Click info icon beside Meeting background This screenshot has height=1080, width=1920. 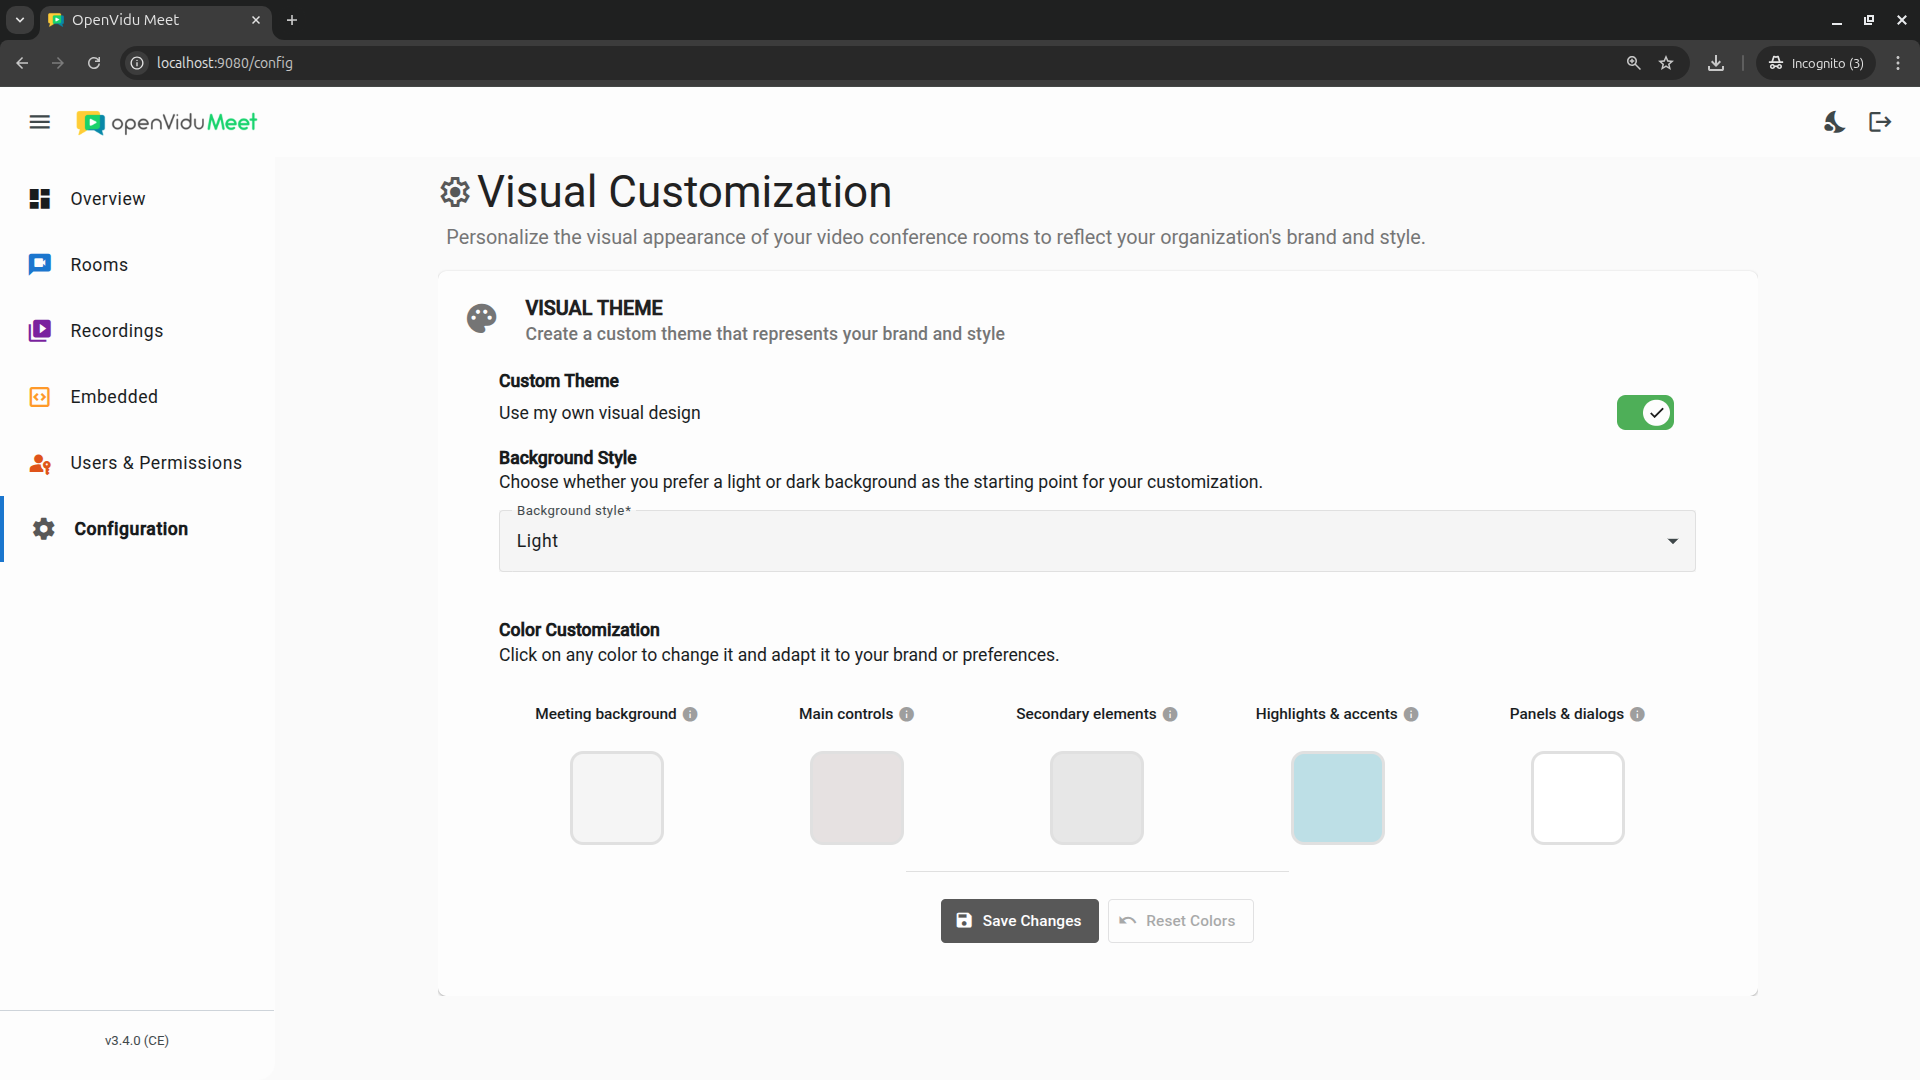tap(690, 714)
